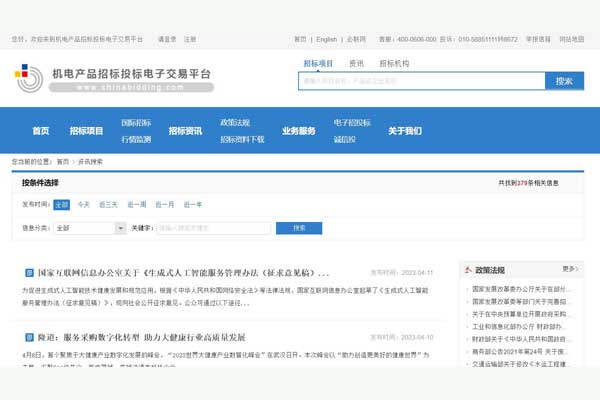Click the 举报信箱 link in the top bar

tap(538, 39)
